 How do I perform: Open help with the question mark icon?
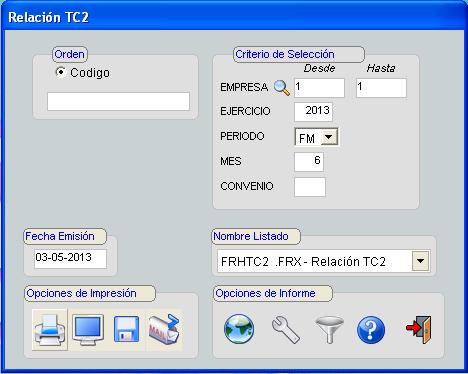(x=371, y=330)
